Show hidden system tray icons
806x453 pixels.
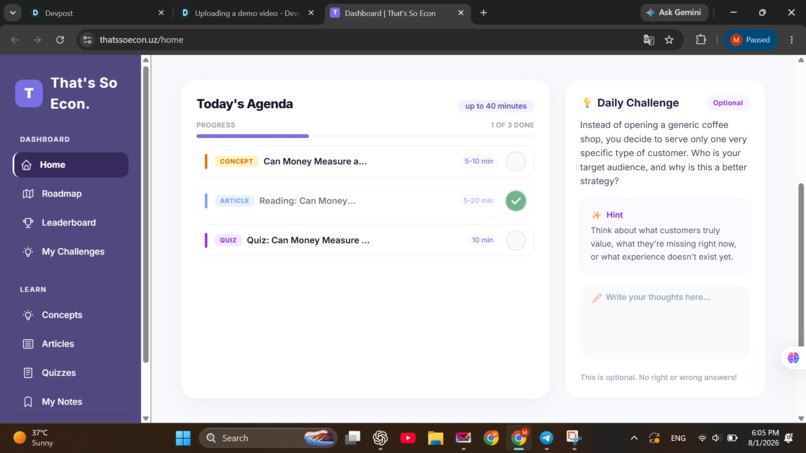click(x=634, y=438)
